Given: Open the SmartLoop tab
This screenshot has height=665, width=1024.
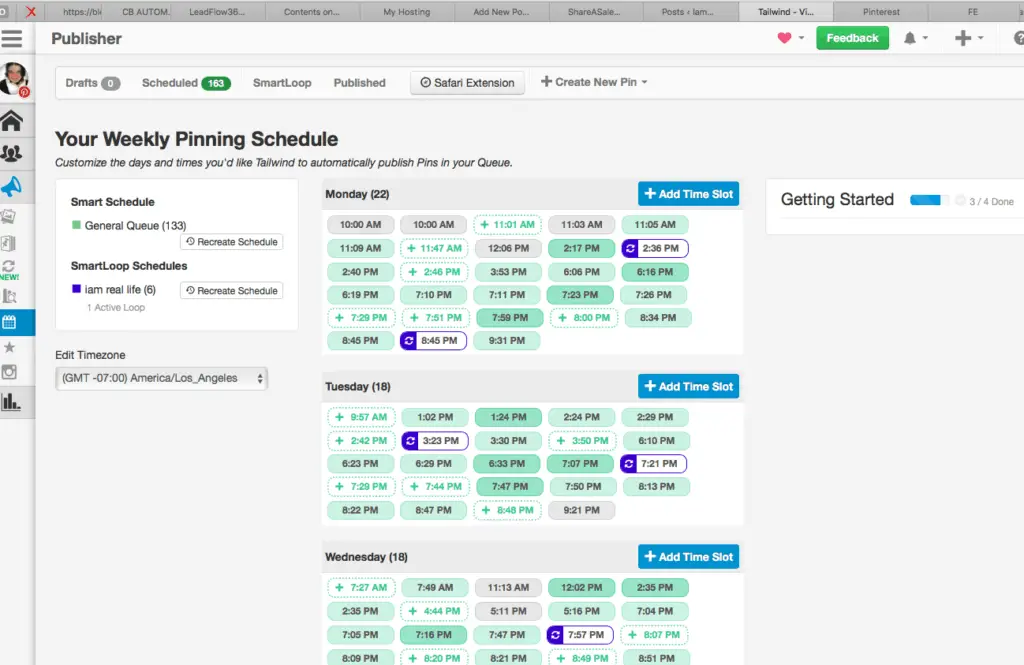Looking at the screenshot, I should point(282,83).
